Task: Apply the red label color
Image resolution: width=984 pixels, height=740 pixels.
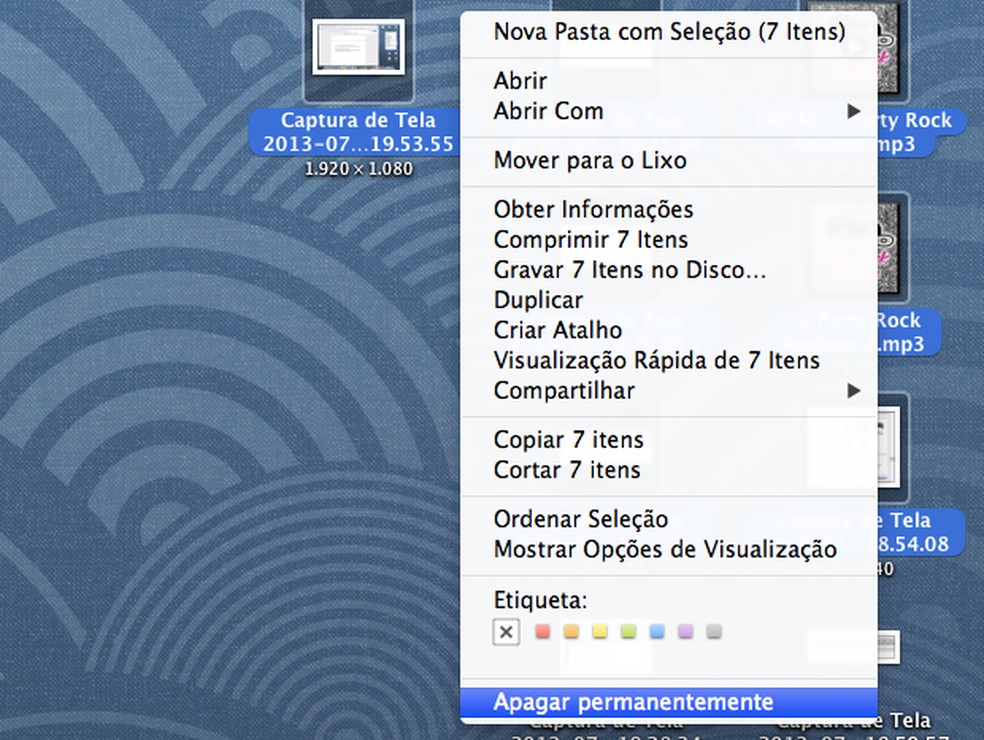Action: pos(543,631)
